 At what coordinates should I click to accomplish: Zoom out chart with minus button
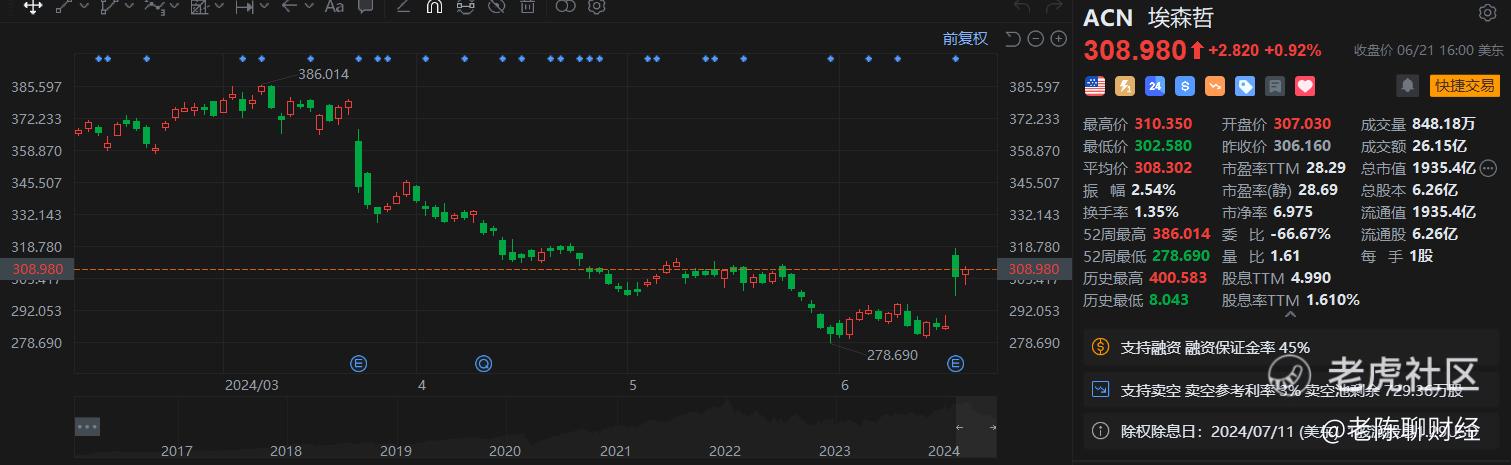coord(1034,39)
